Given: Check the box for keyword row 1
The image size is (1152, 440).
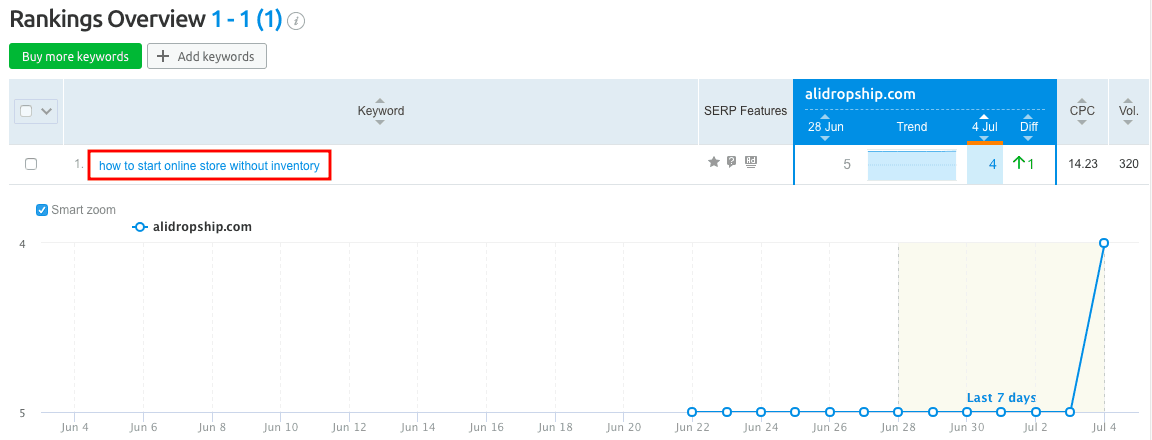Looking at the screenshot, I should point(31,164).
